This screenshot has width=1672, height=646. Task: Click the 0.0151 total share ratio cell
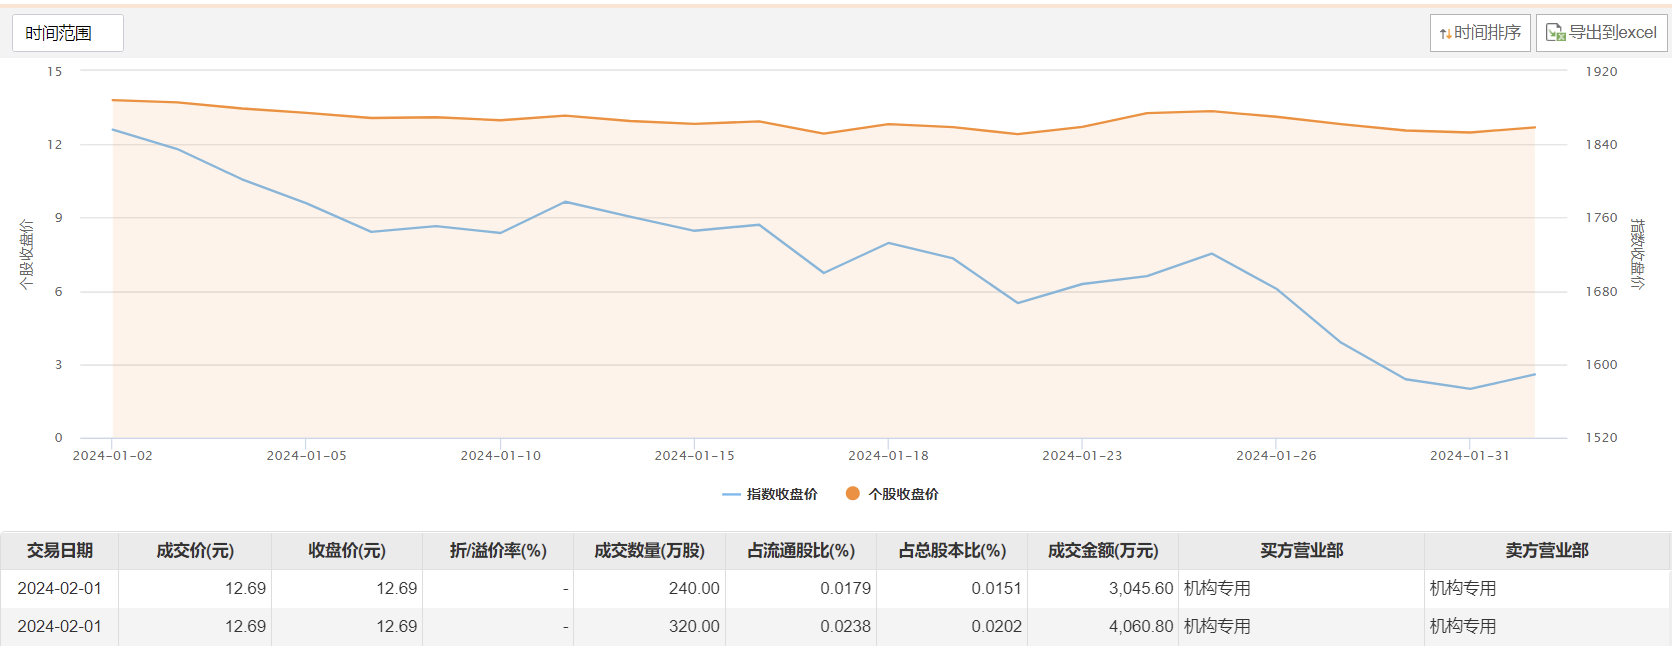click(952, 589)
